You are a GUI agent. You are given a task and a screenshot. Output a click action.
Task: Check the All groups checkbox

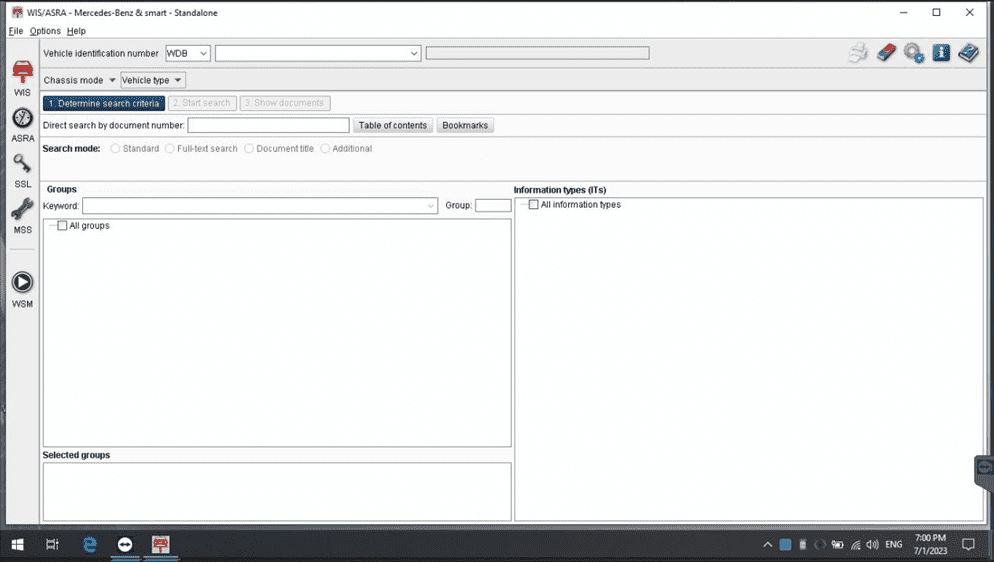(x=62, y=226)
